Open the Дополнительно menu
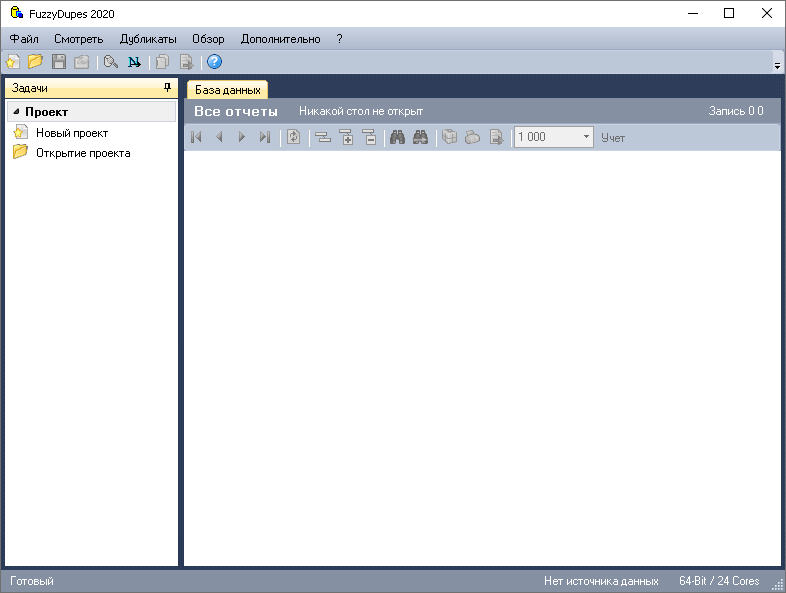 [280, 39]
